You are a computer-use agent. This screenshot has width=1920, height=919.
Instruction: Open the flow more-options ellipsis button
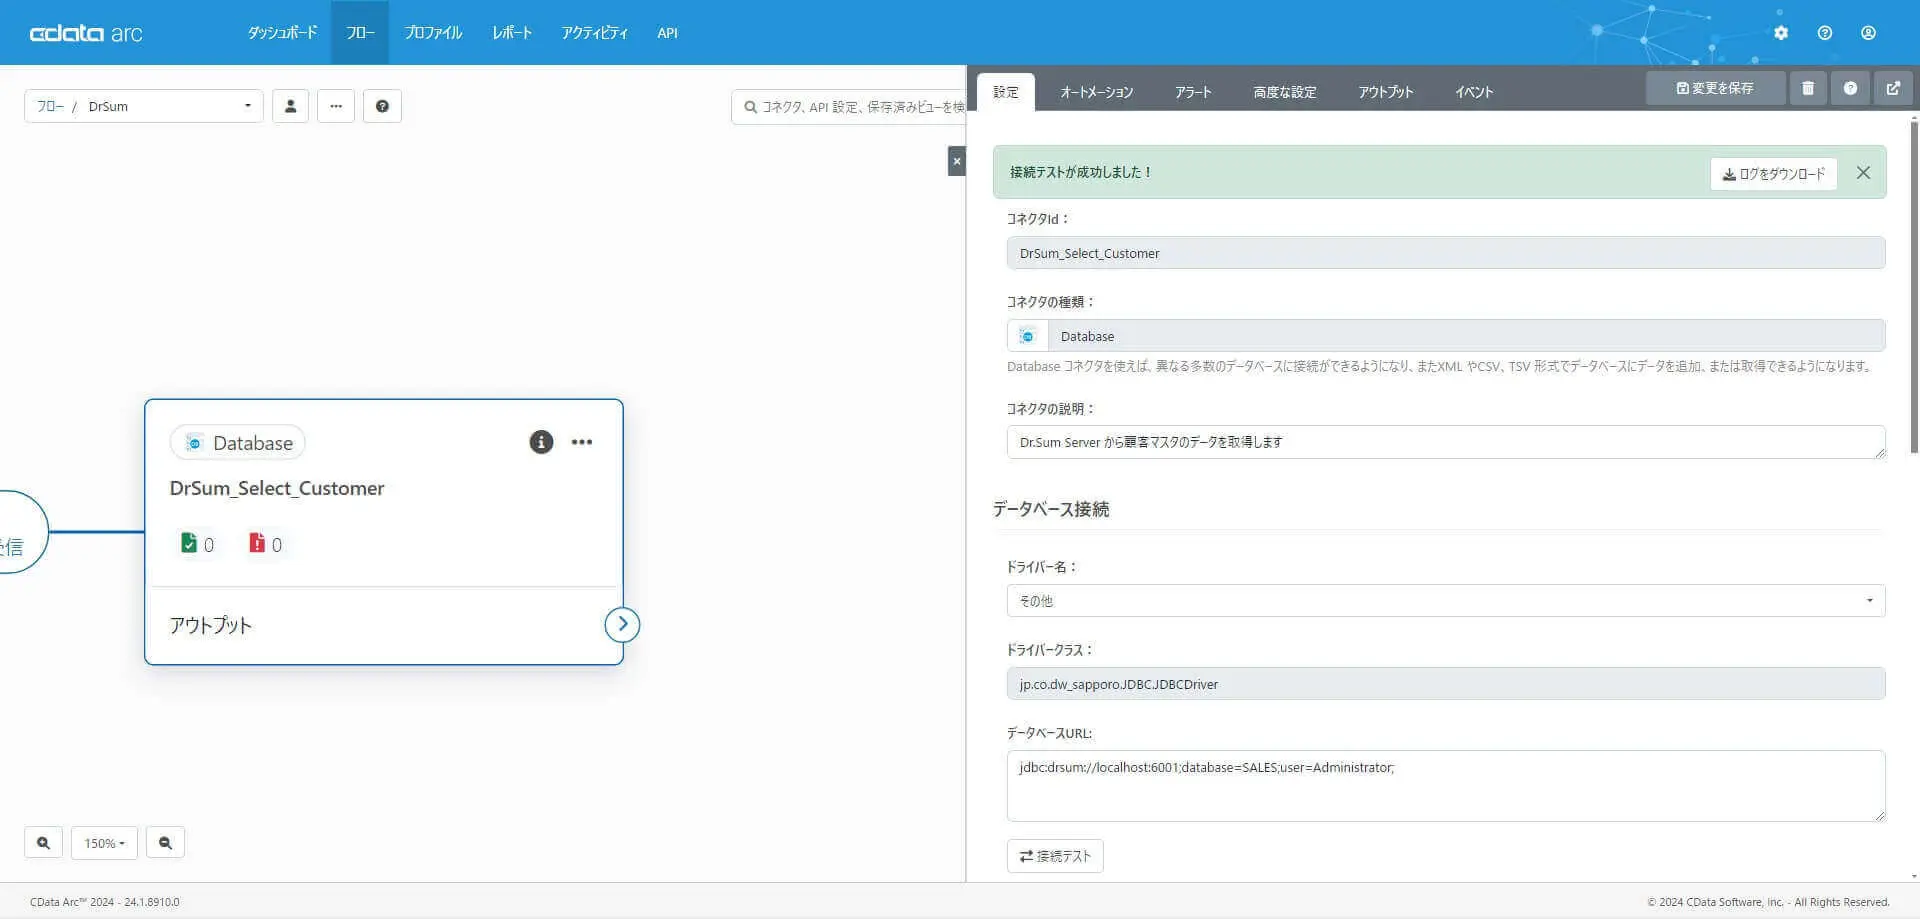(336, 106)
